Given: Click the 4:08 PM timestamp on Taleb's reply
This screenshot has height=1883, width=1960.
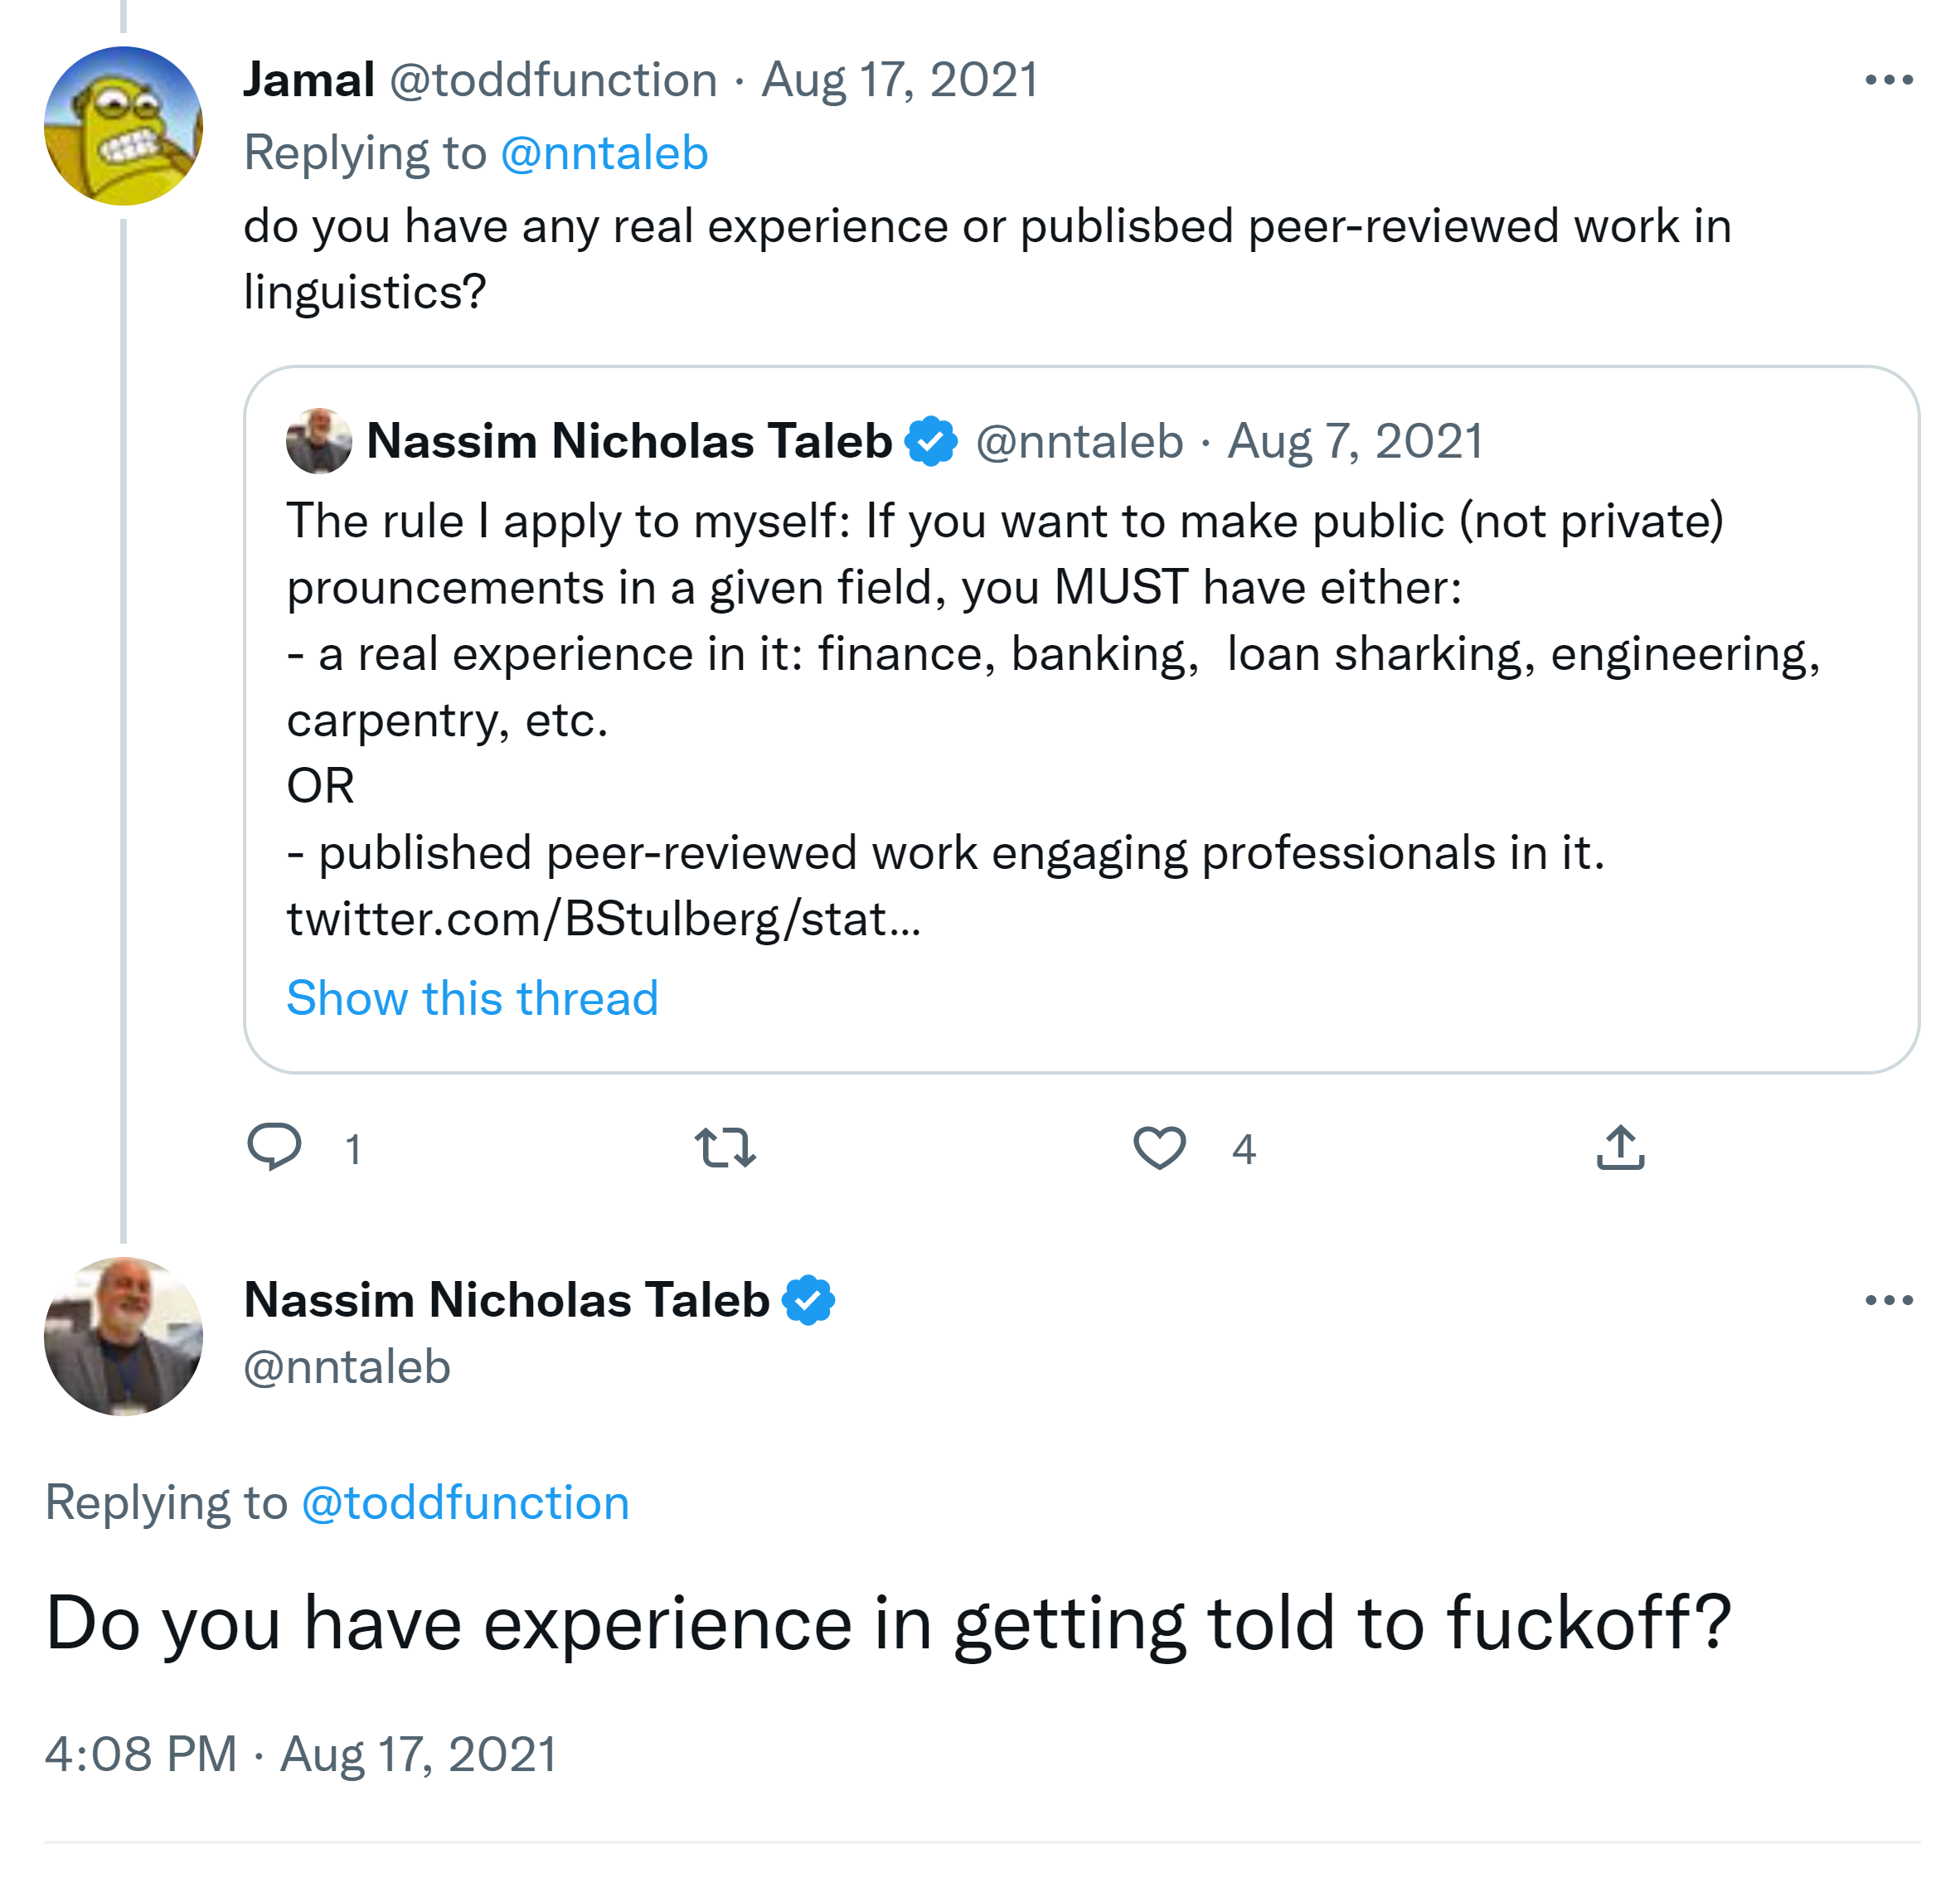Looking at the screenshot, I should [x=140, y=1754].
